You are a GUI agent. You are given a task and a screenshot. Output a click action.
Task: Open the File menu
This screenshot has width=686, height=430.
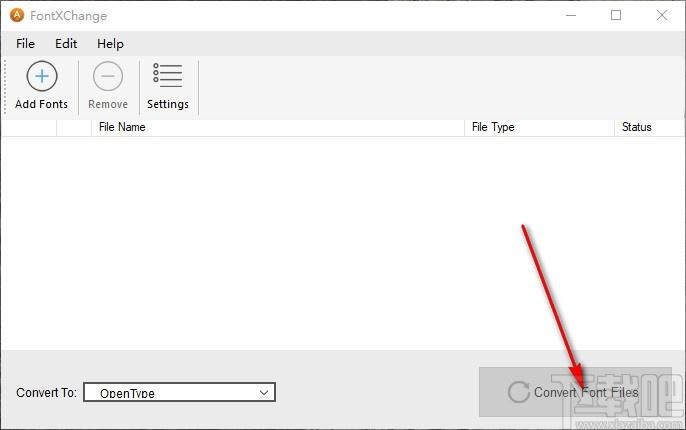point(25,44)
